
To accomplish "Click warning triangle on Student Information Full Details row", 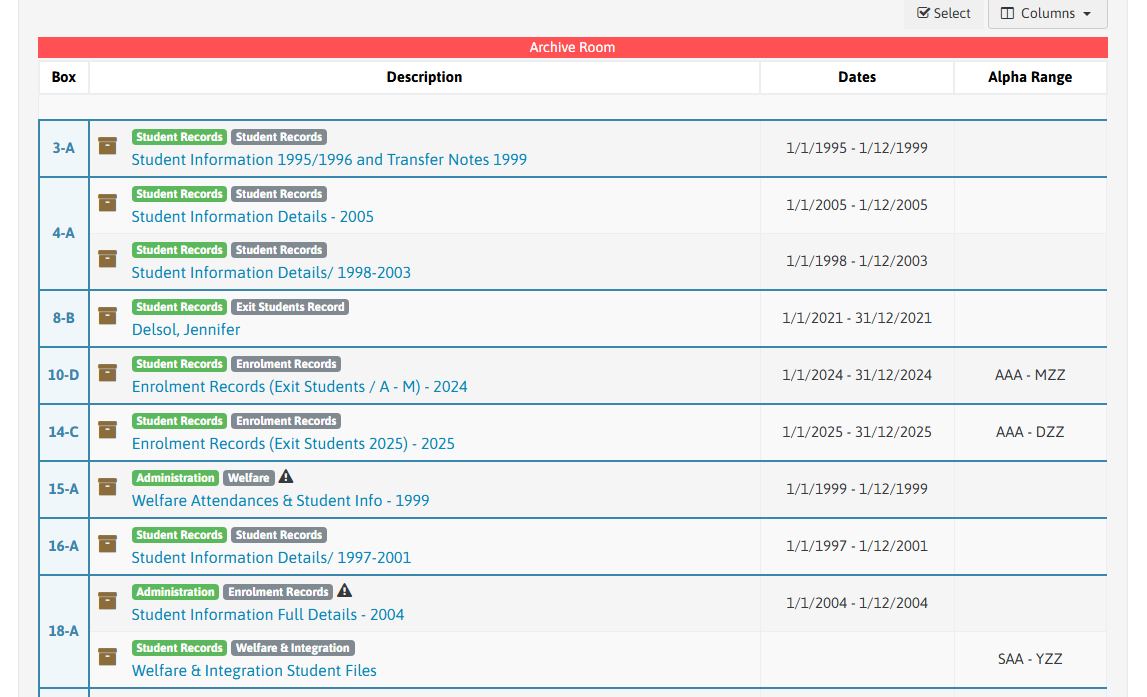I will click(x=345, y=591).
